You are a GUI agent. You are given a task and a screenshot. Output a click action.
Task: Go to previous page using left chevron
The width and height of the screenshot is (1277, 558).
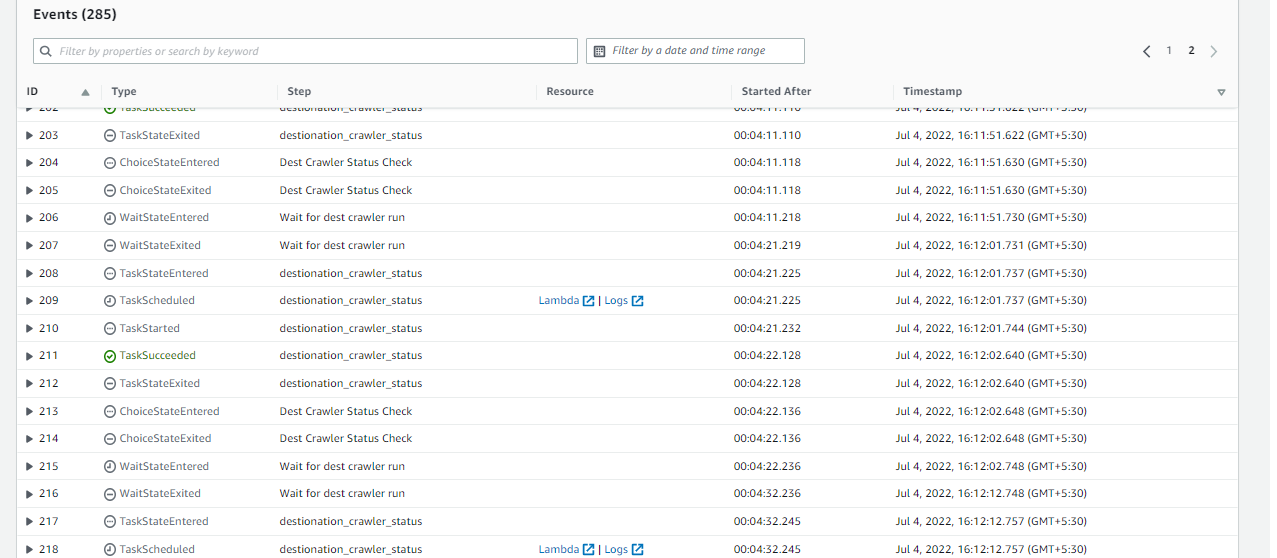[1146, 51]
